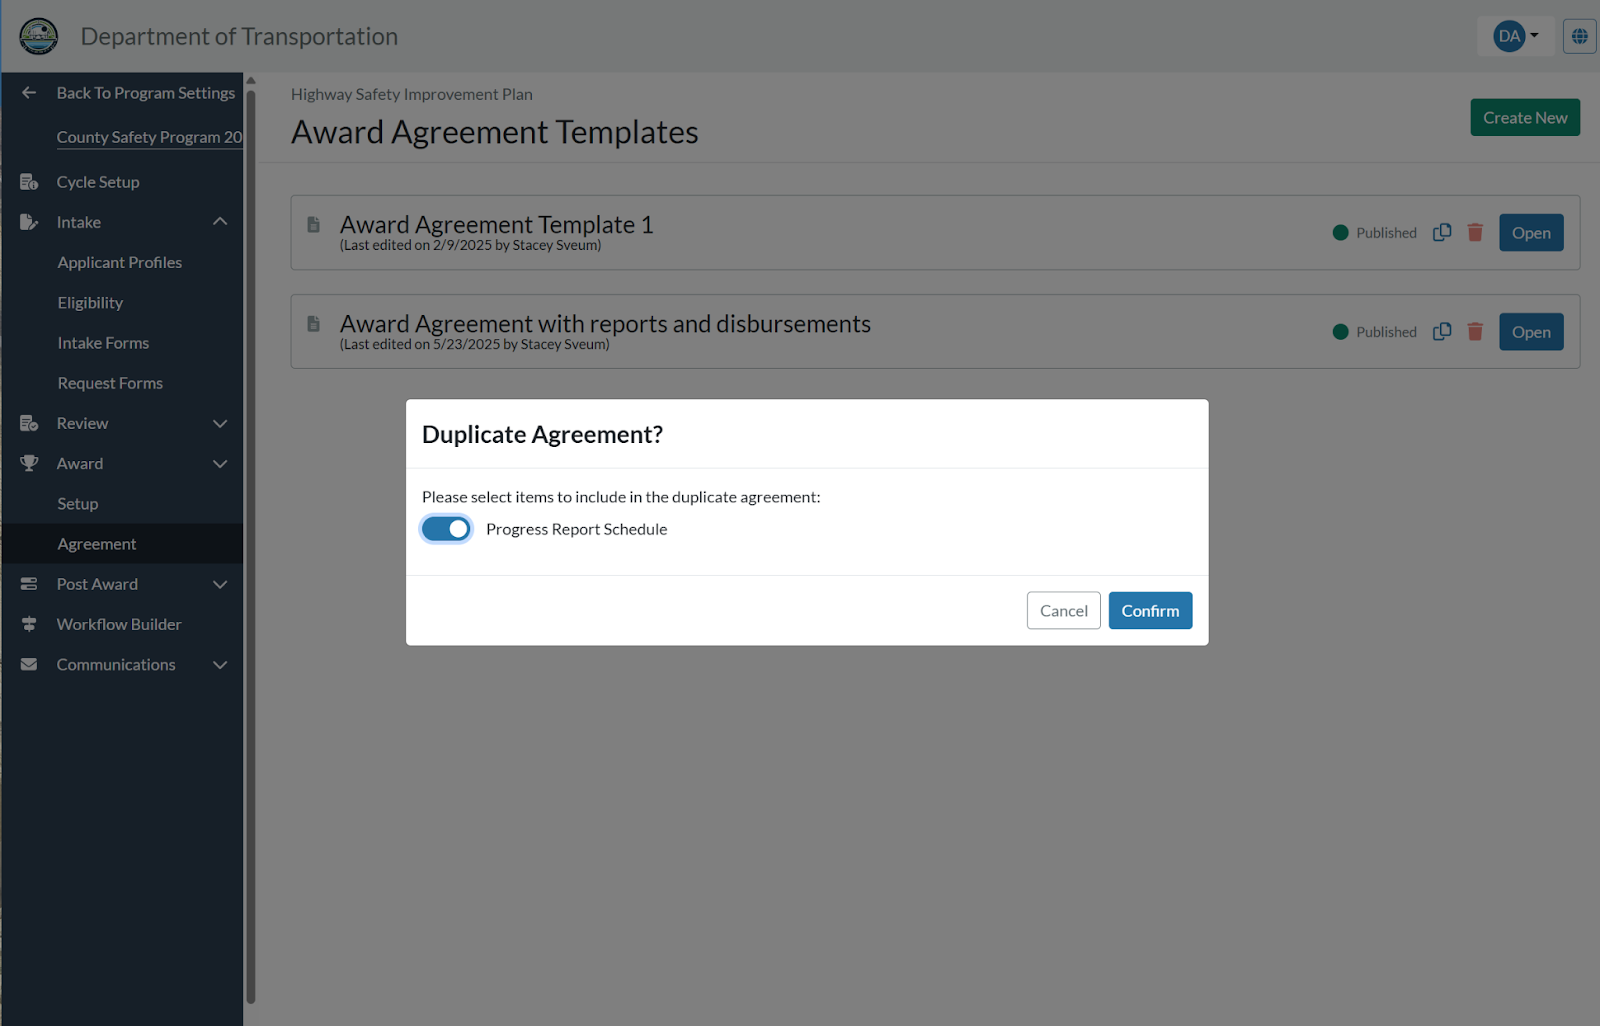Cancel the Duplicate Agreement dialog
1600x1026 pixels.
tap(1064, 611)
